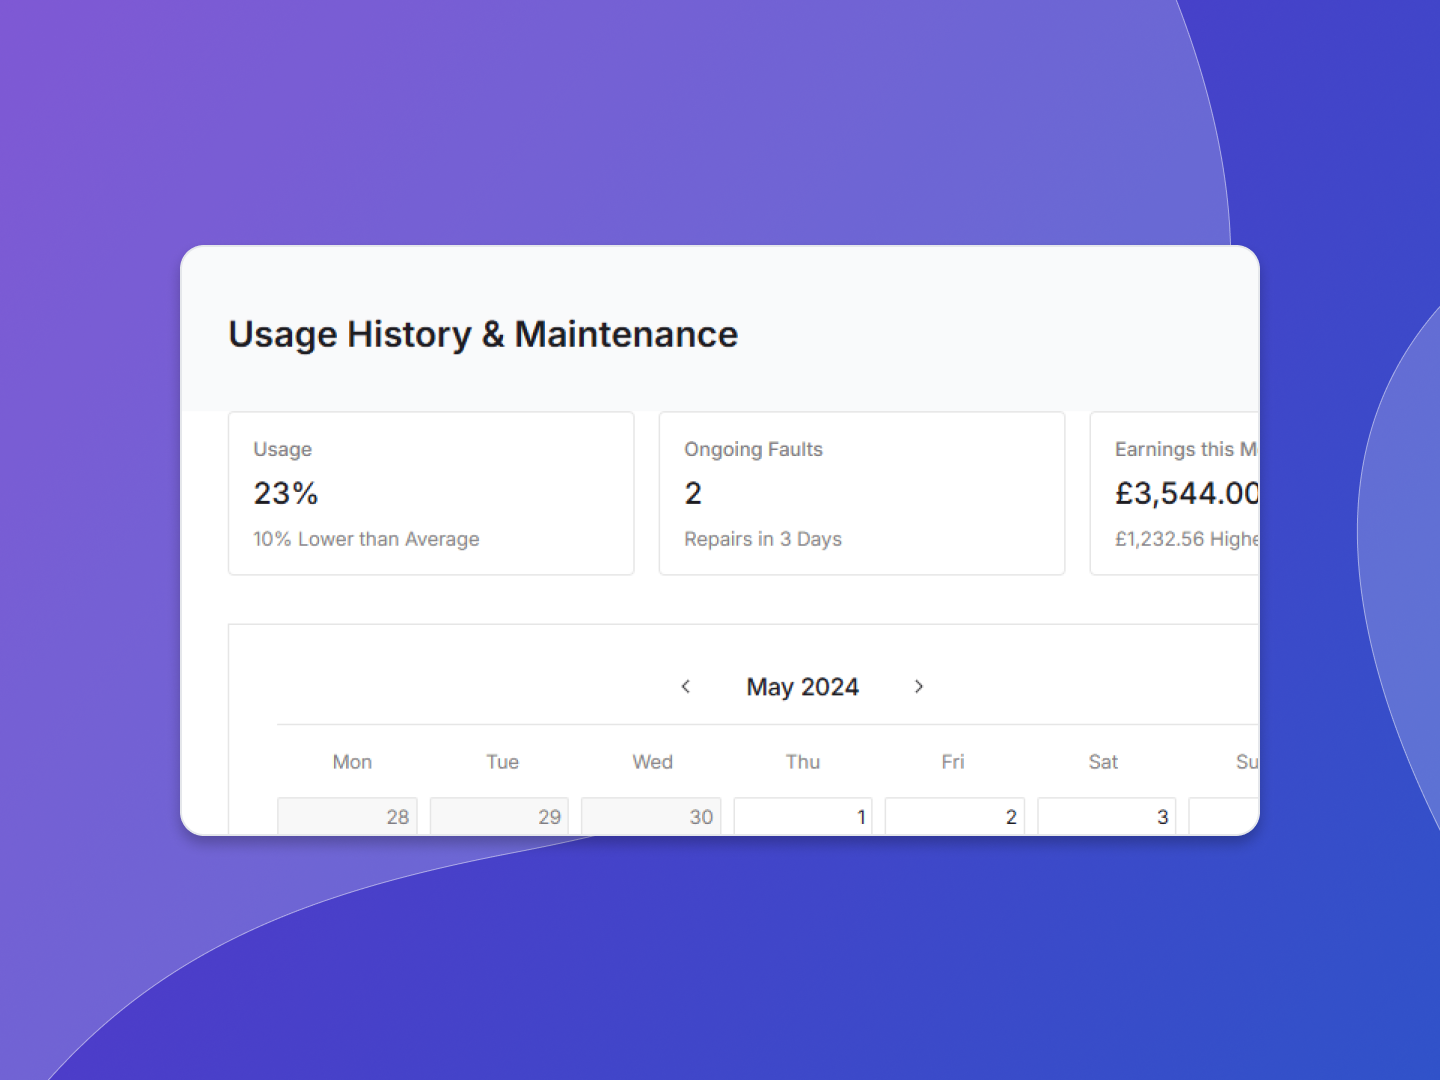Click the May 2024 month label
The width and height of the screenshot is (1440, 1080).
tap(802, 687)
